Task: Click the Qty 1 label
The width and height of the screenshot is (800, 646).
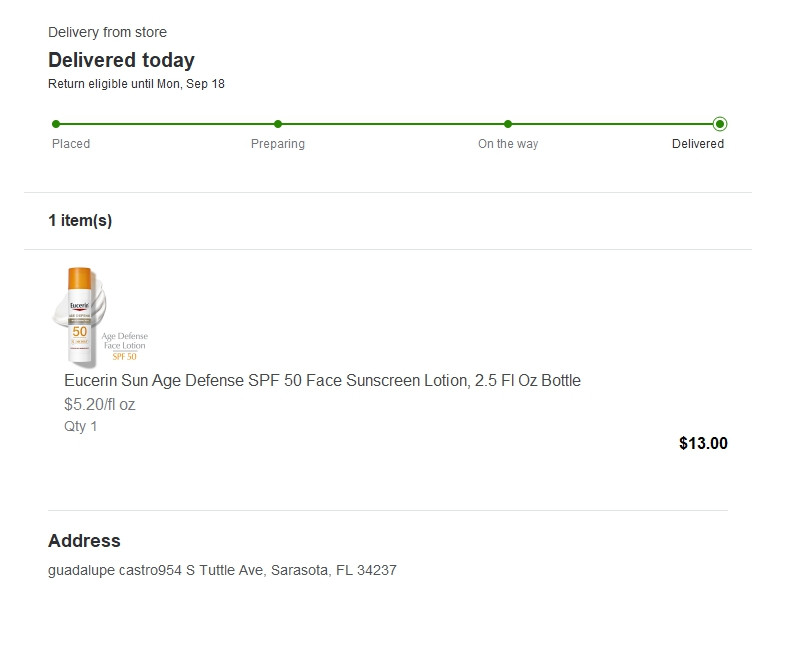Action: (x=81, y=426)
